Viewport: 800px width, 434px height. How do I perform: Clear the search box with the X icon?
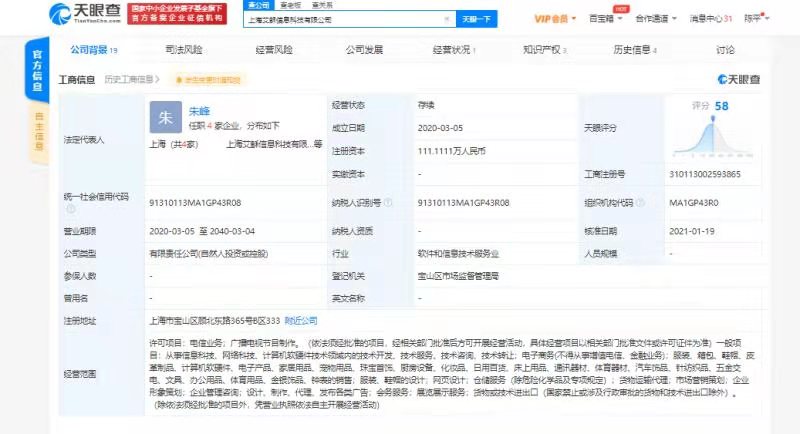(446, 19)
